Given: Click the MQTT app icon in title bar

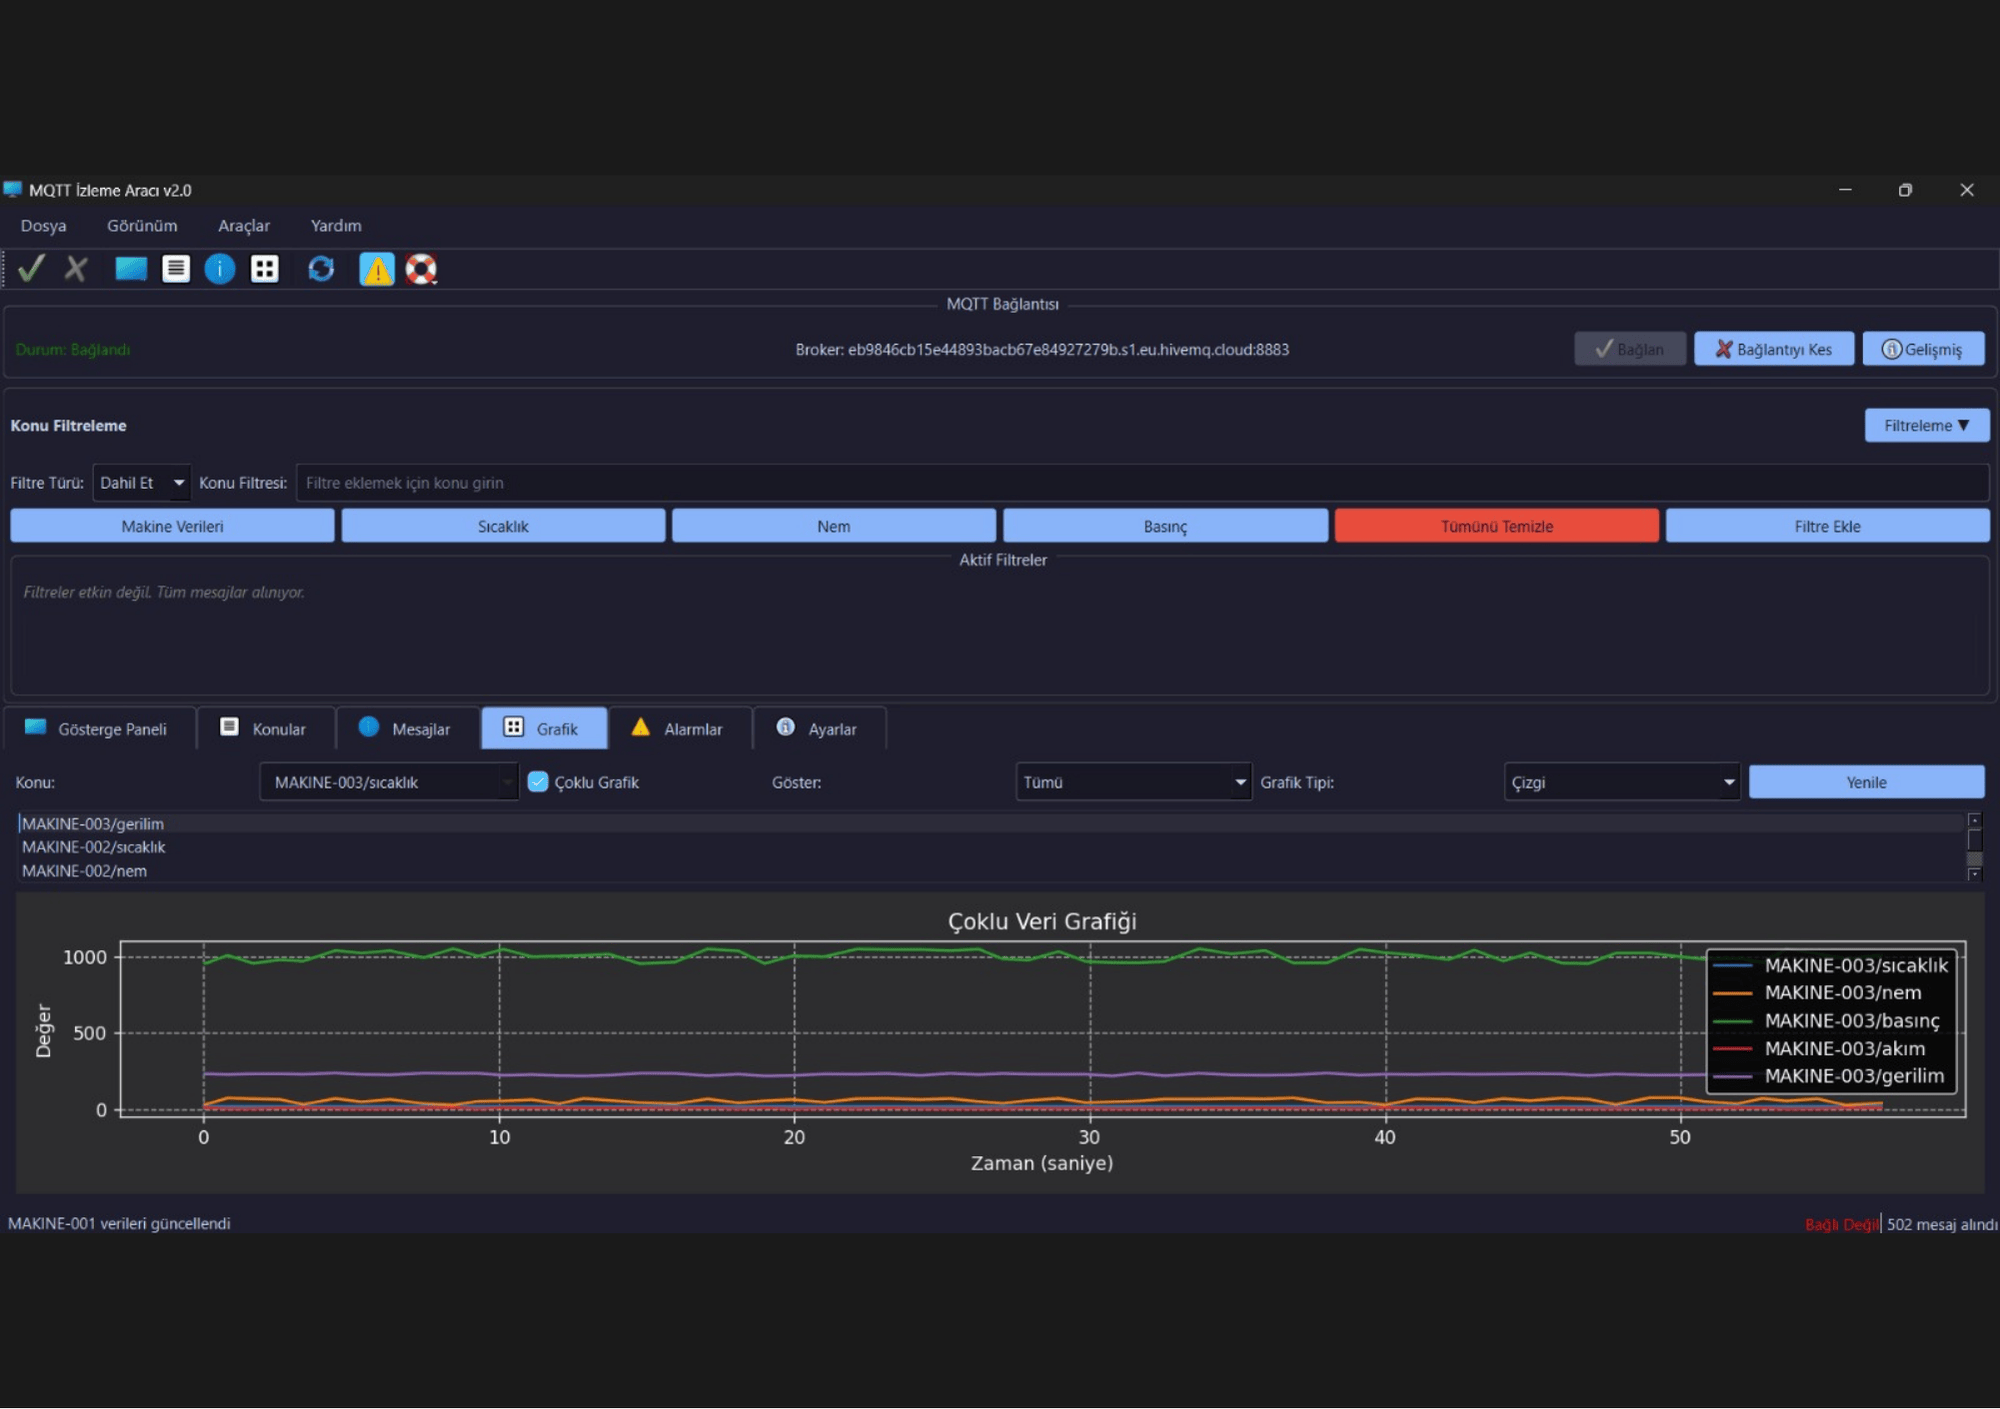Looking at the screenshot, I should pyautogui.click(x=13, y=189).
